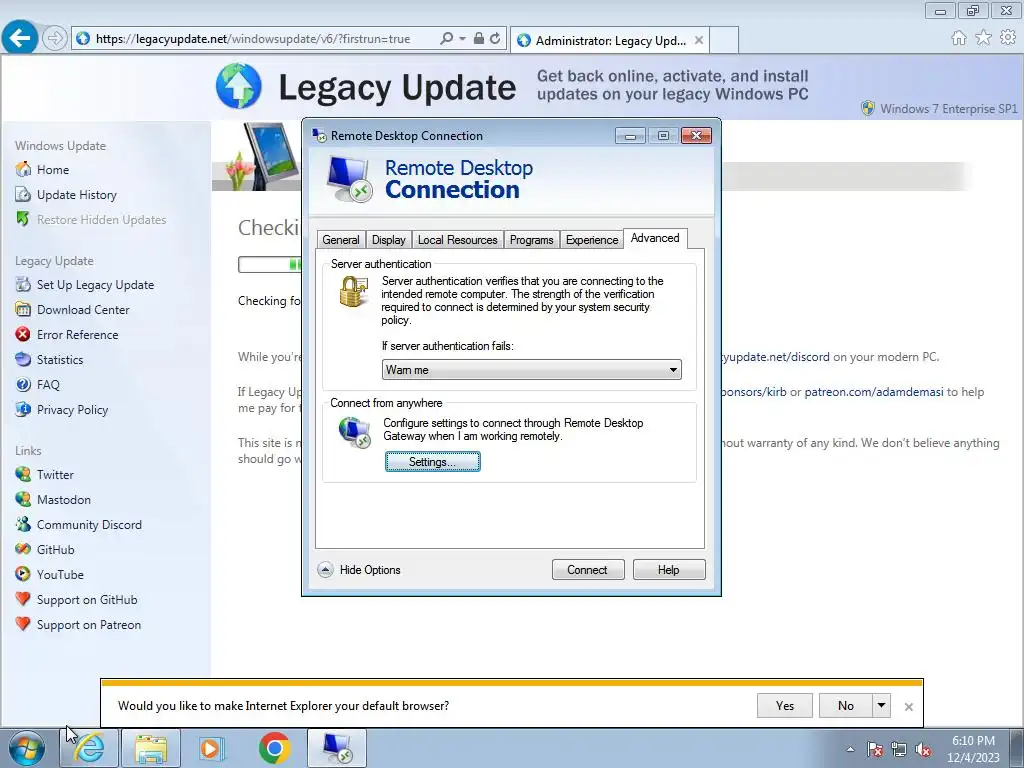Select the Advanced tab
This screenshot has width=1024, height=768.
[x=655, y=238]
